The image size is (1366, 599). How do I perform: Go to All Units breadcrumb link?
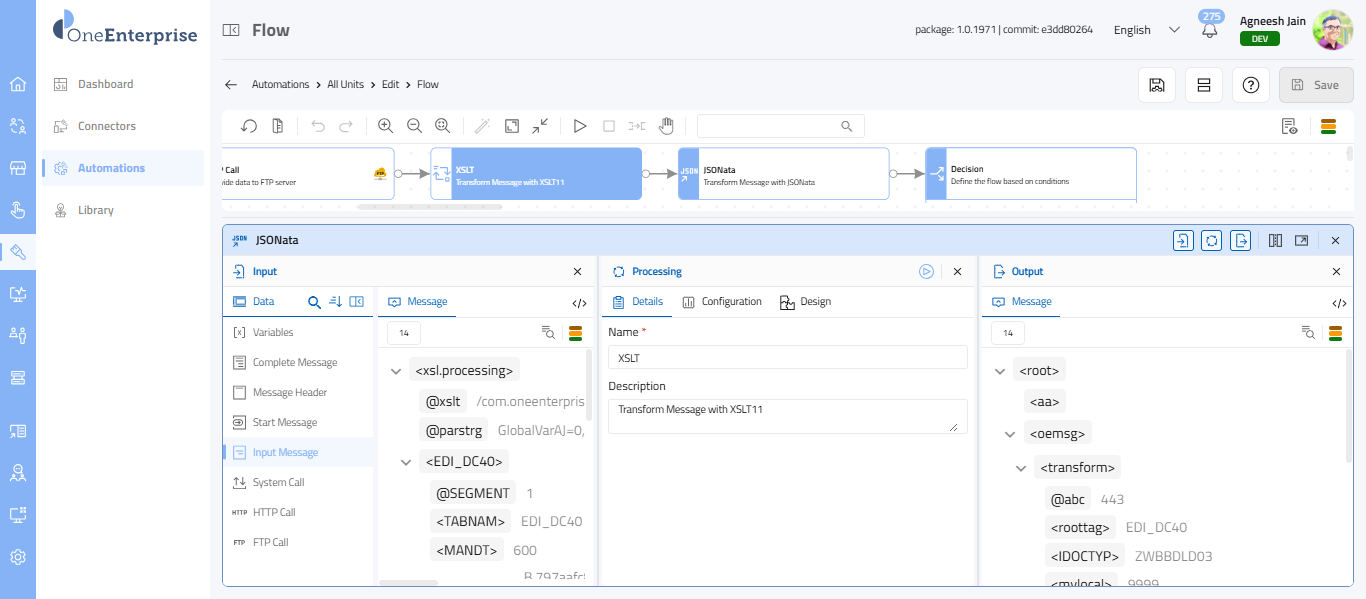point(345,84)
